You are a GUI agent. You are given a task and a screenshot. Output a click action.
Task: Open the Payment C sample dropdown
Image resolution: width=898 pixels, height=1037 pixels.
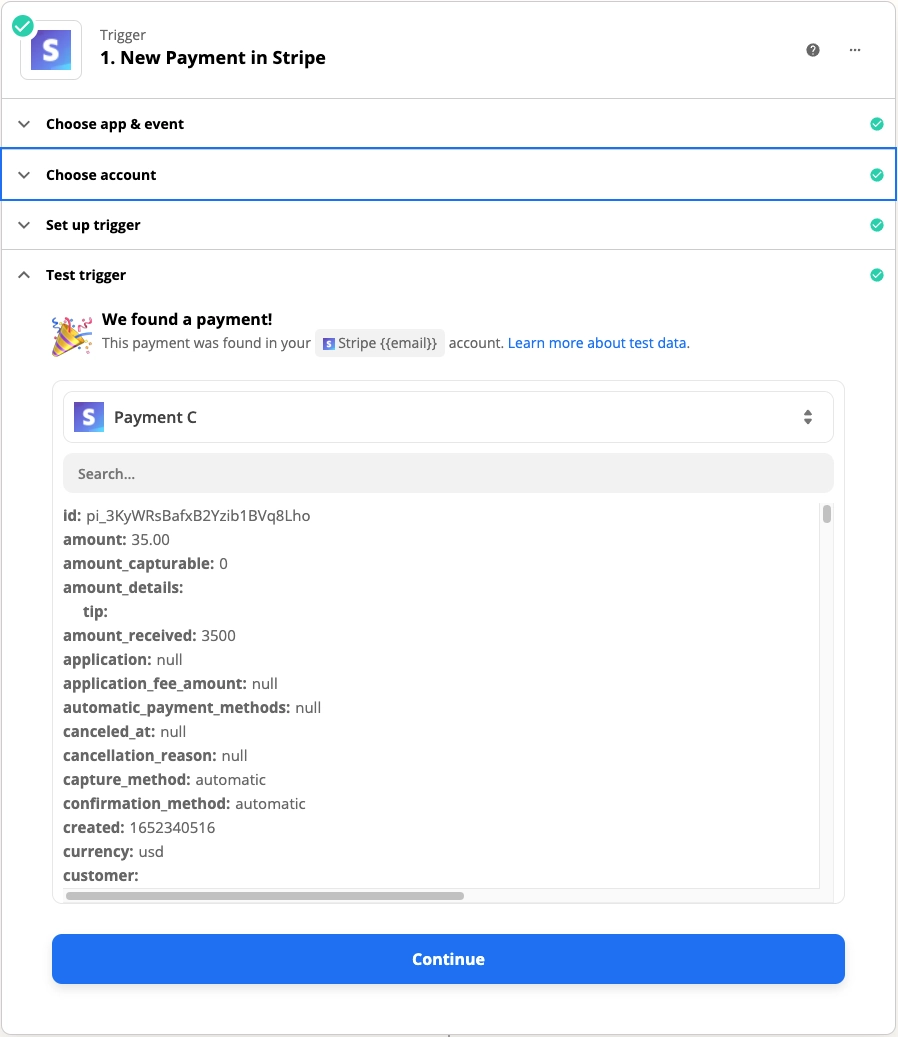[448, 417]
